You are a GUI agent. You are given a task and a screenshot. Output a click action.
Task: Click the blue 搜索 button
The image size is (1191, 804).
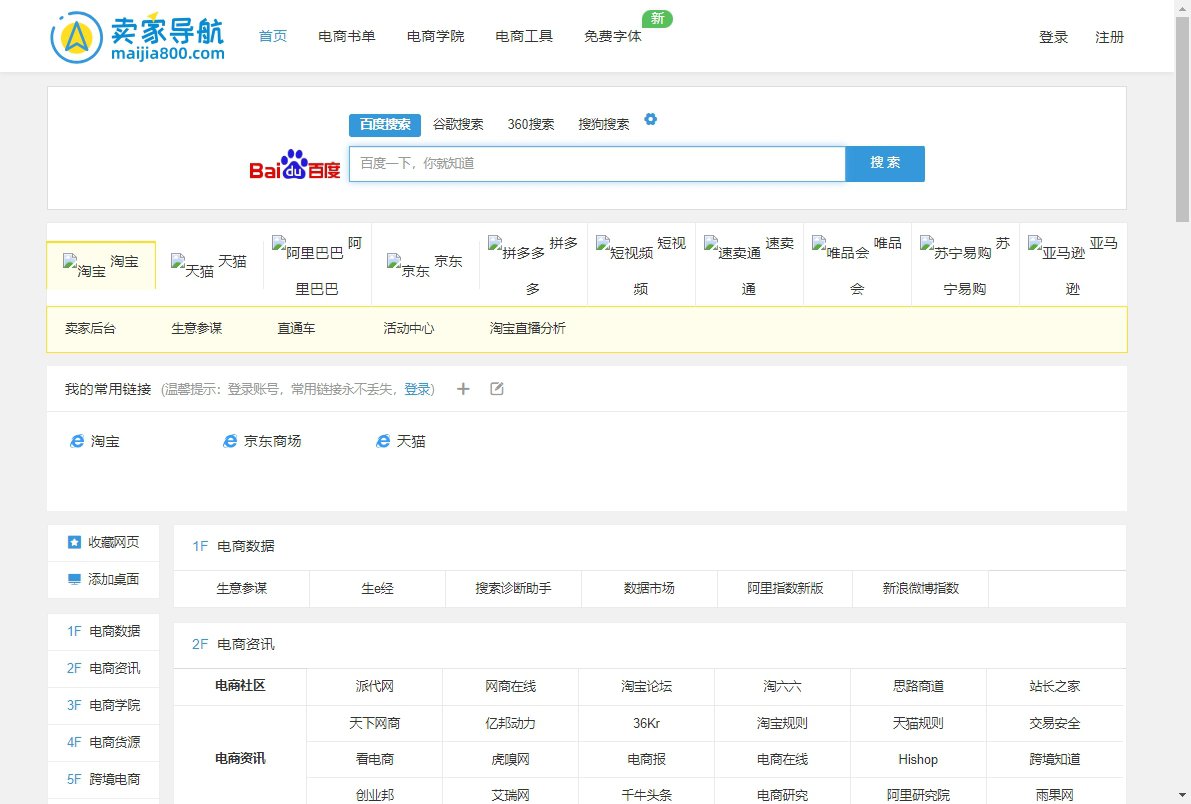[885, 163]
